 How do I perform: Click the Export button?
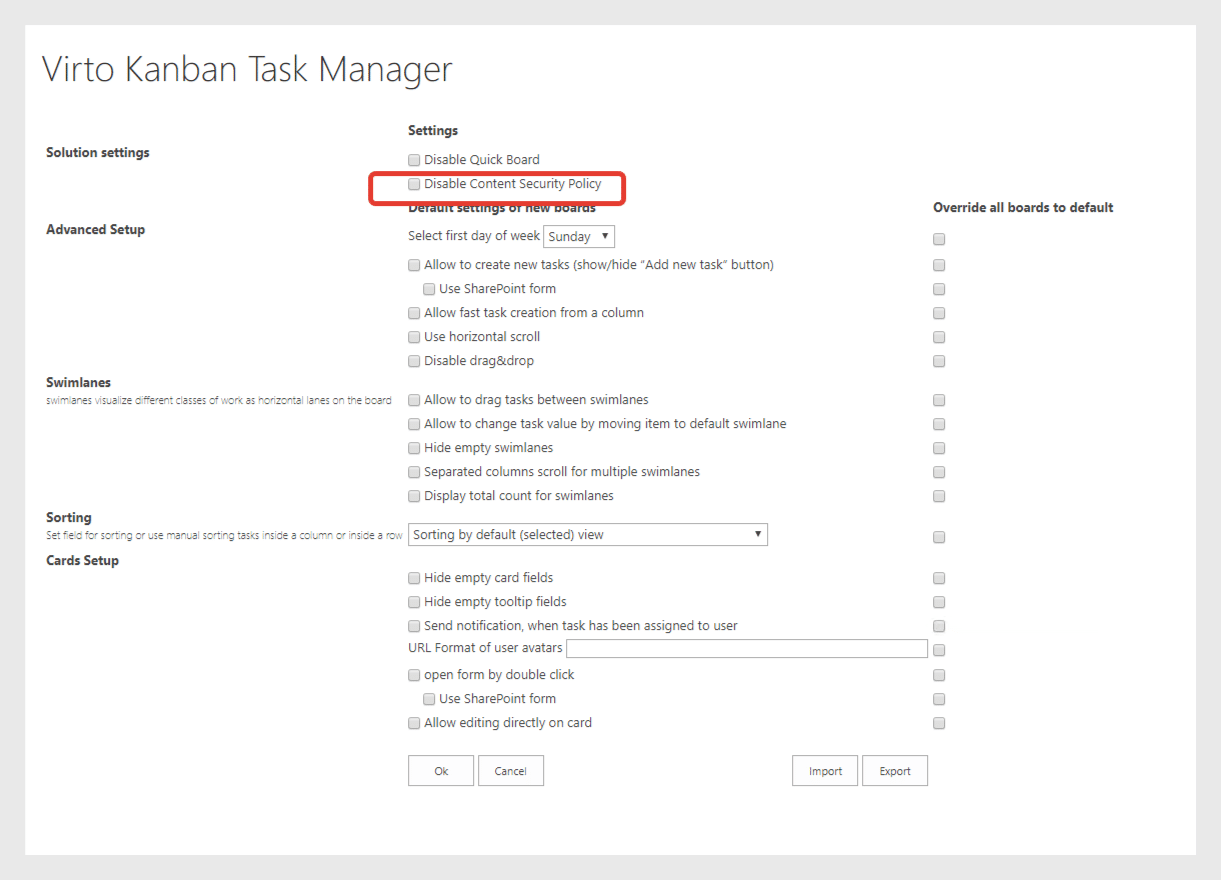coord(895,771)
